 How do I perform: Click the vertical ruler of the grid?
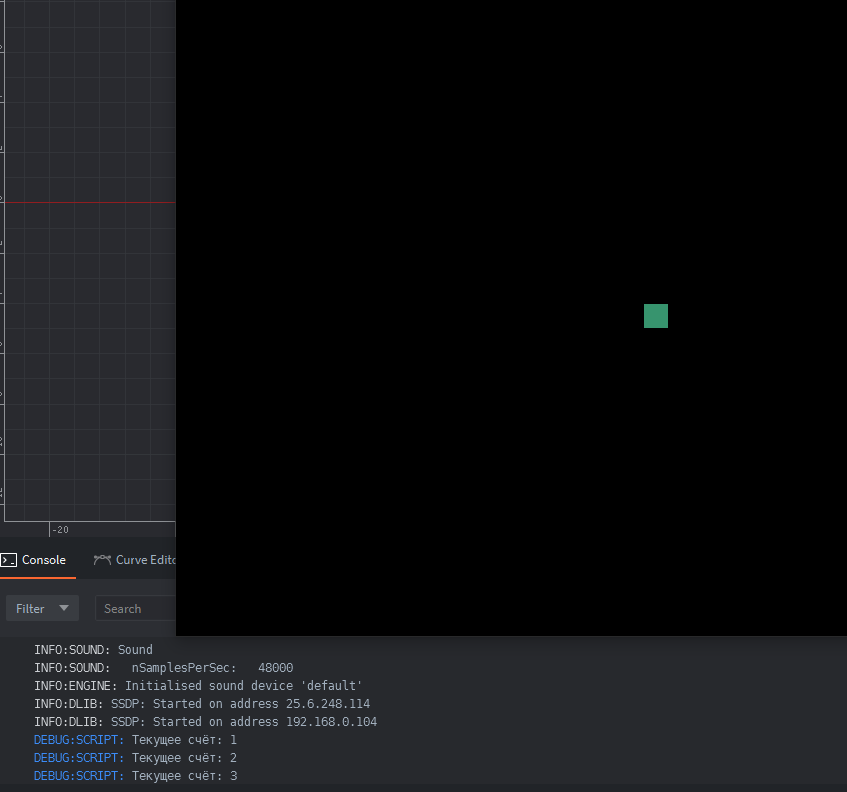click(x=2, y=300)
